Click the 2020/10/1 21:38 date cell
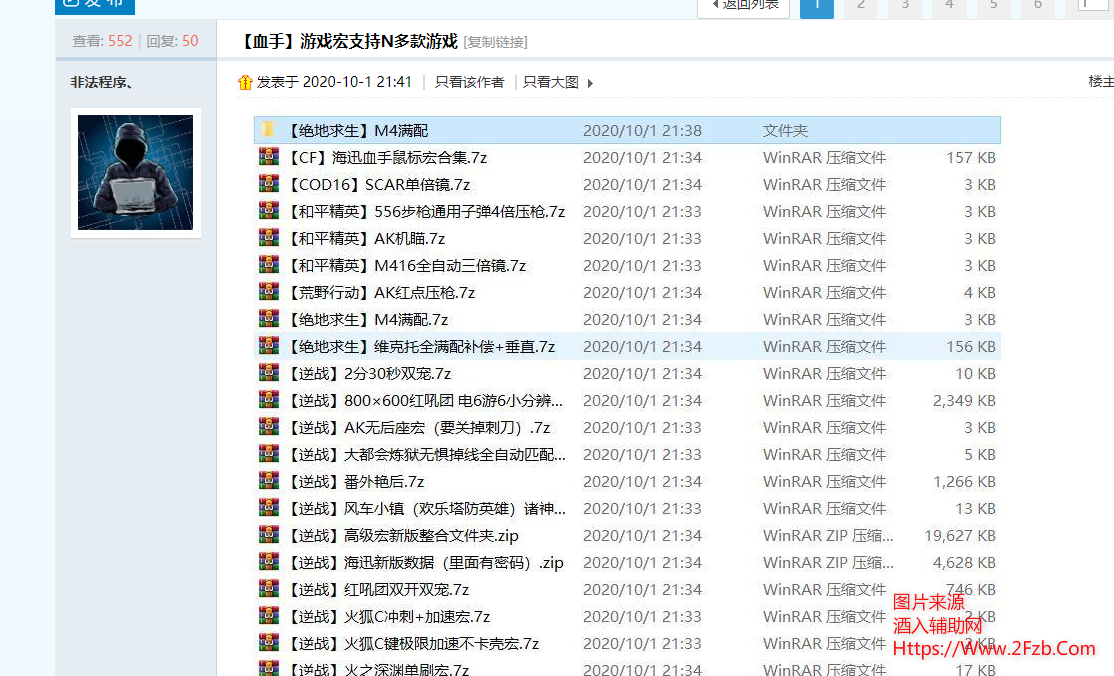 [642, 130]
